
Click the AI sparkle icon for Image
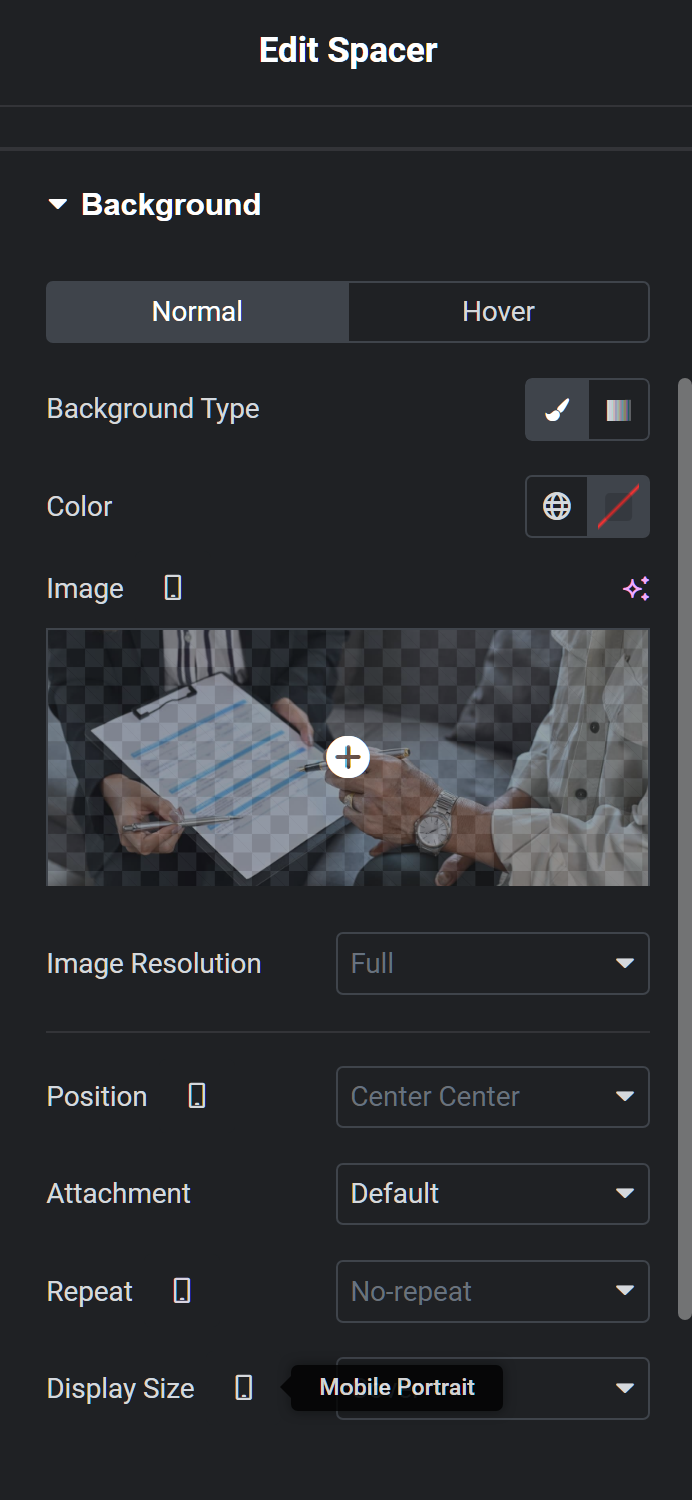(636, 589)
